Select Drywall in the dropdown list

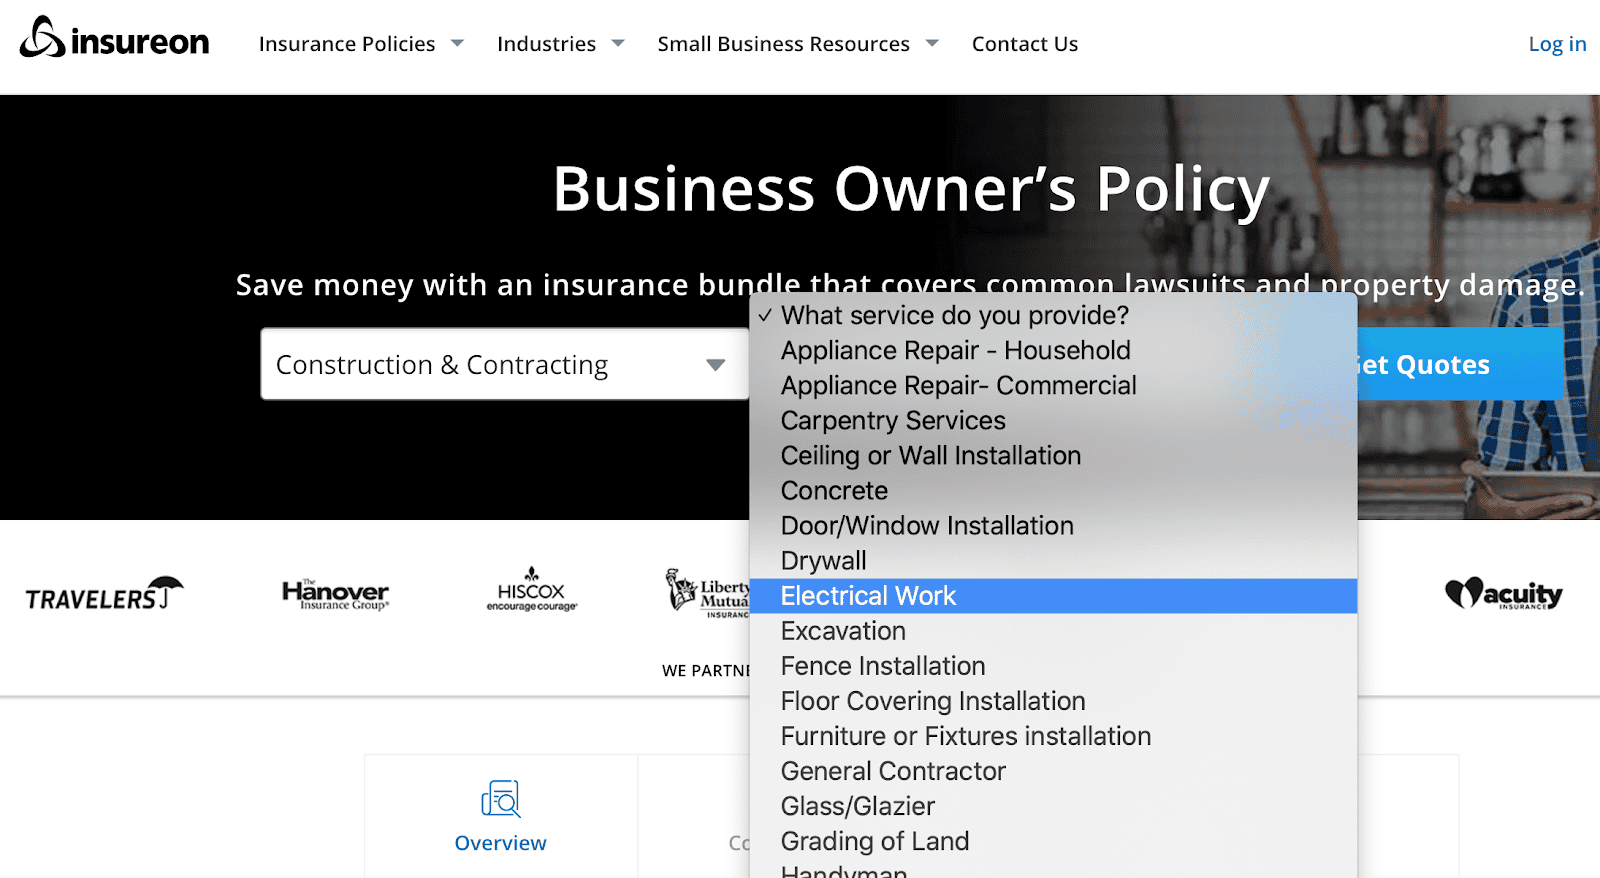pyautogui.click(x=823, y=561)
